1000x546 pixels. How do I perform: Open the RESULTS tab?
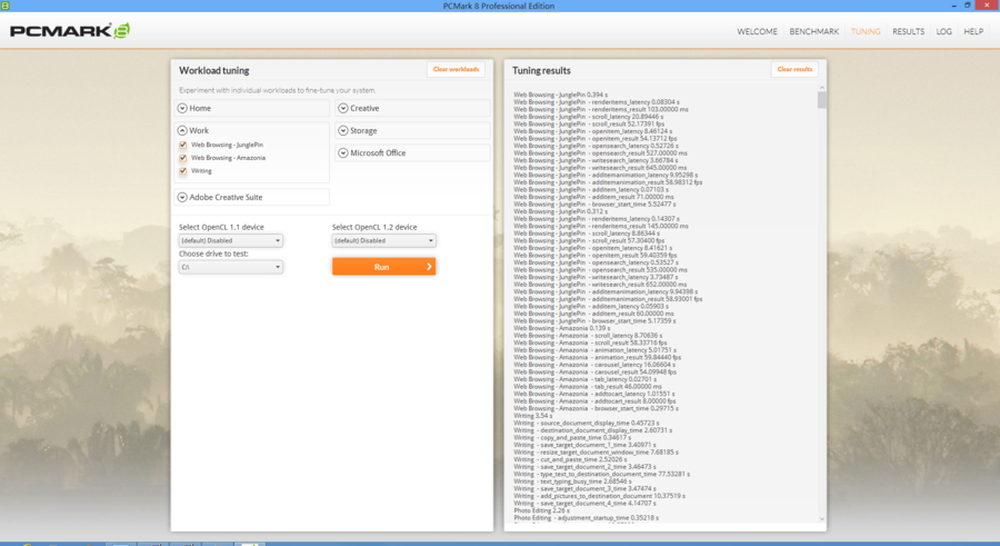point(908,31)
